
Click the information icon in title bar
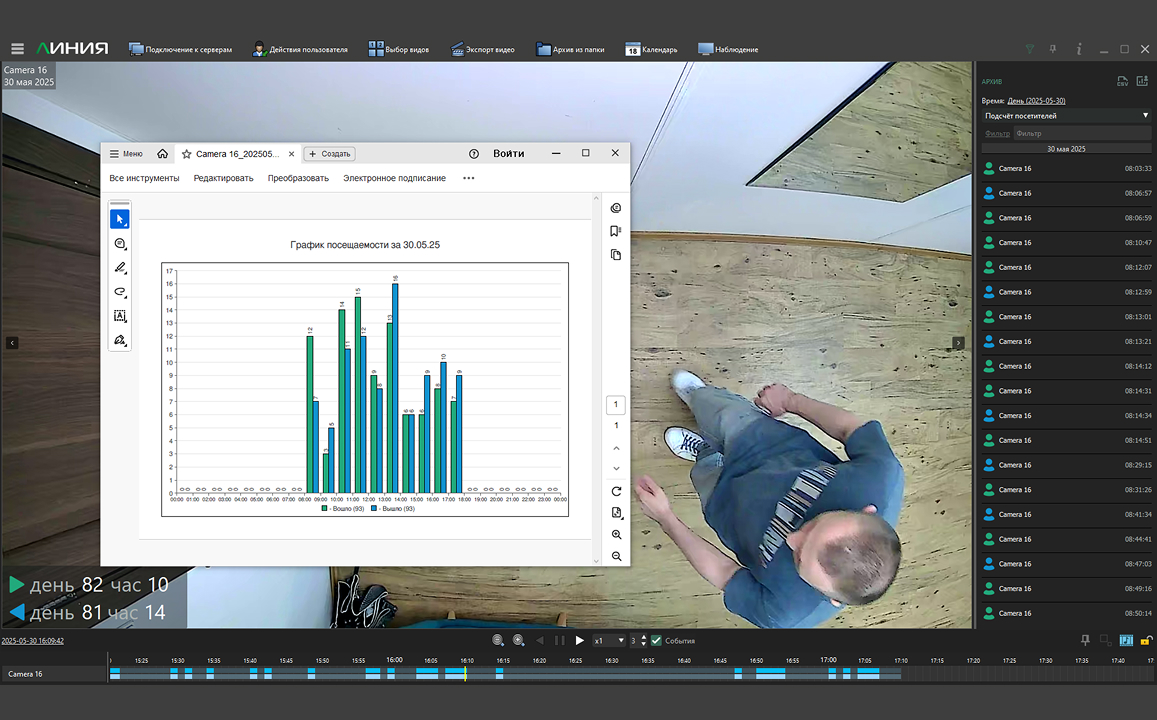pyautogui.click(x=1078, y=49)
